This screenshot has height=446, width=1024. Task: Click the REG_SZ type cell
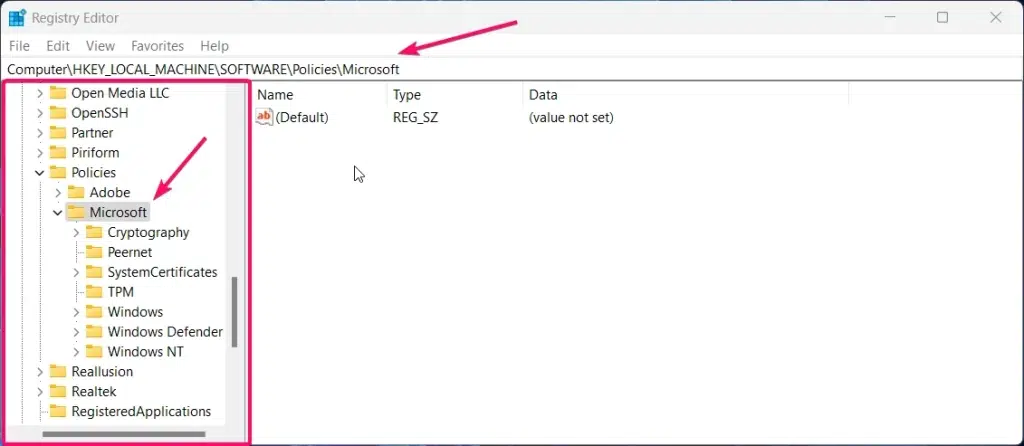[415, 118]
